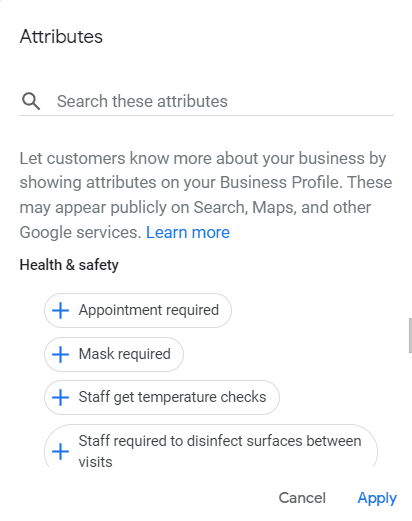
Task: Click plus icon for Staff get temperature checks
Action: pos(60,398)
